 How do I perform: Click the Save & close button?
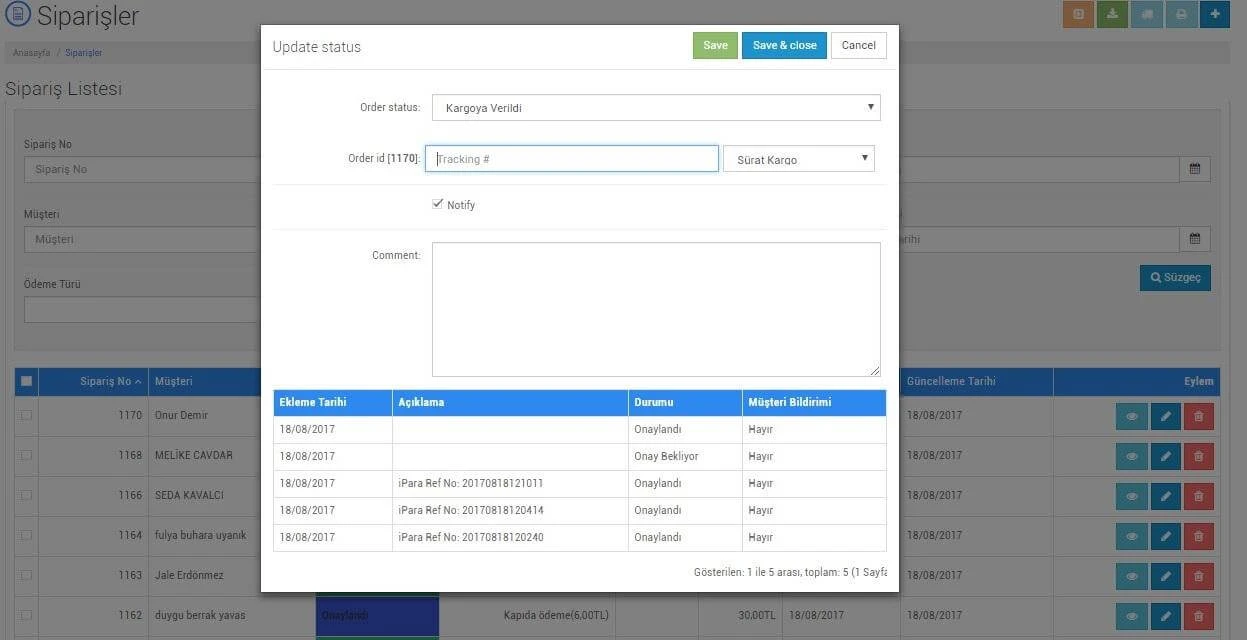[x=784, y=45]
